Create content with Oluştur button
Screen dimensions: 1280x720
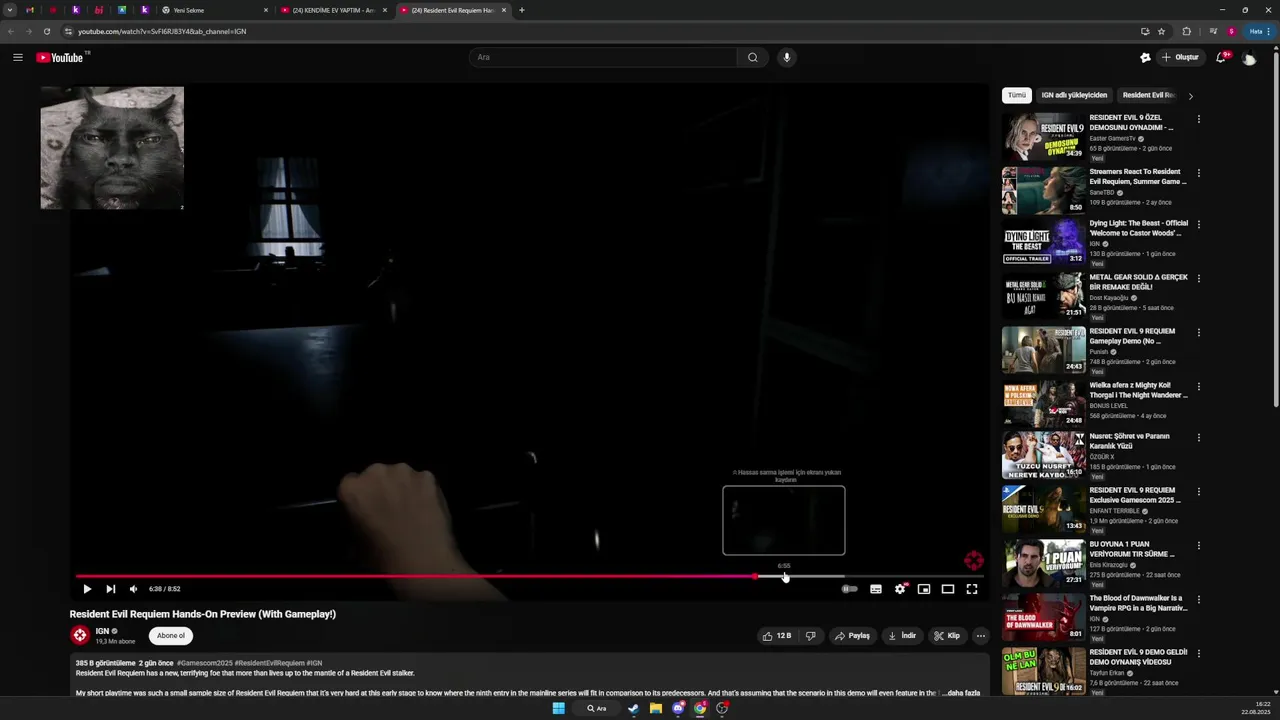[x=1180, y=57]
